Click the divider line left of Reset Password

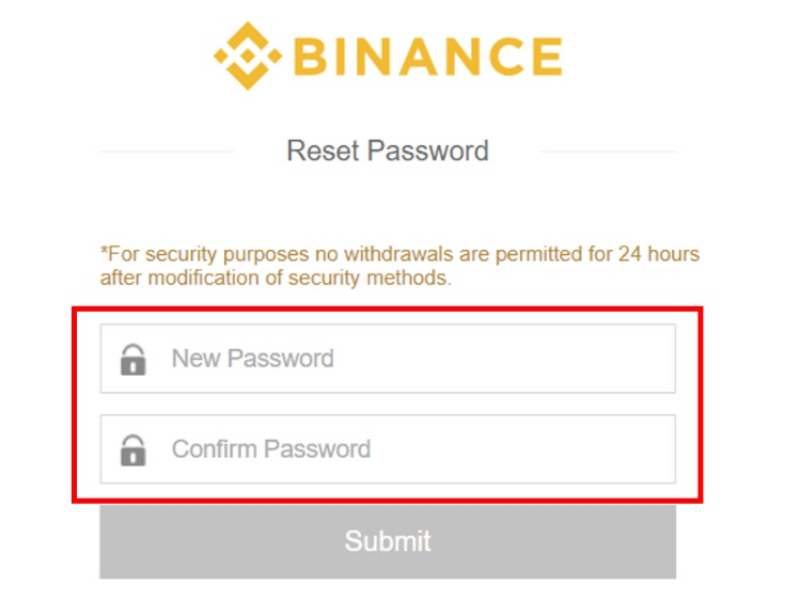pyautogui.click(x=167, y=152)
